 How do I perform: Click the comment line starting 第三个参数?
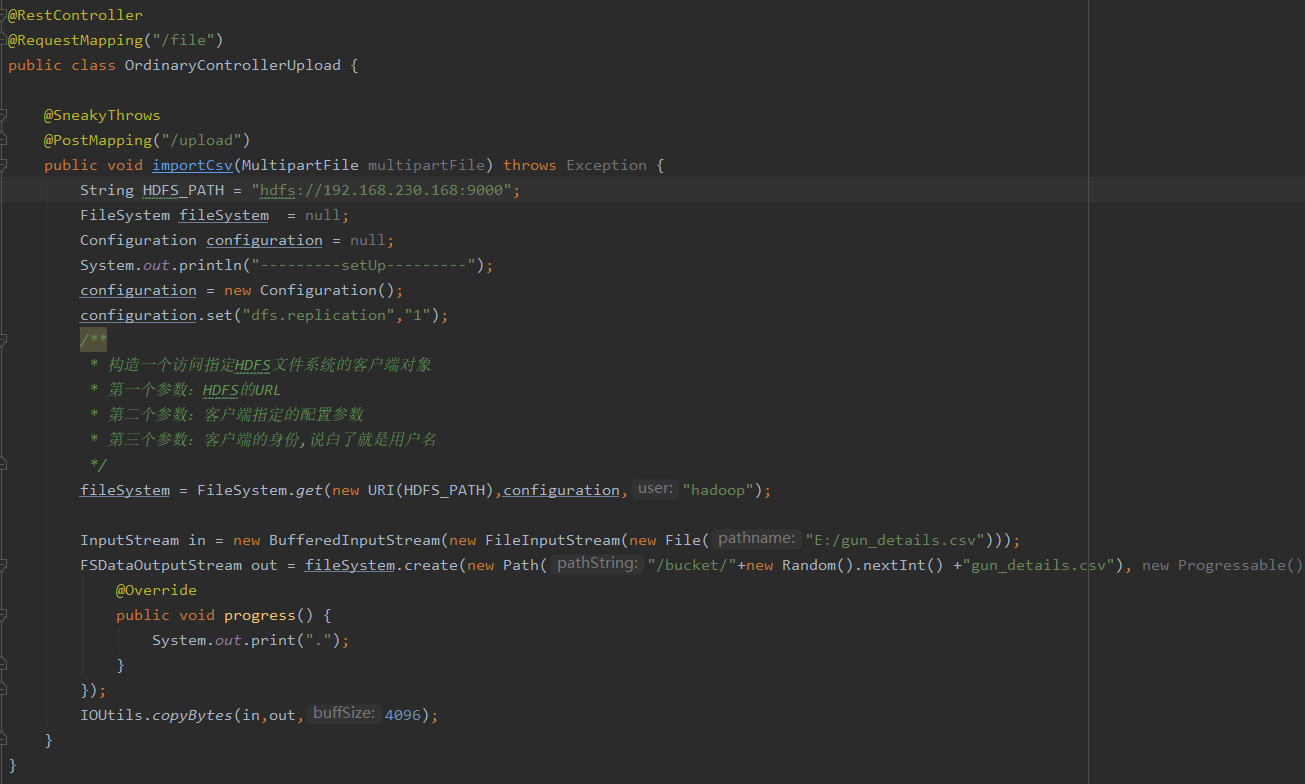point(272,440)
